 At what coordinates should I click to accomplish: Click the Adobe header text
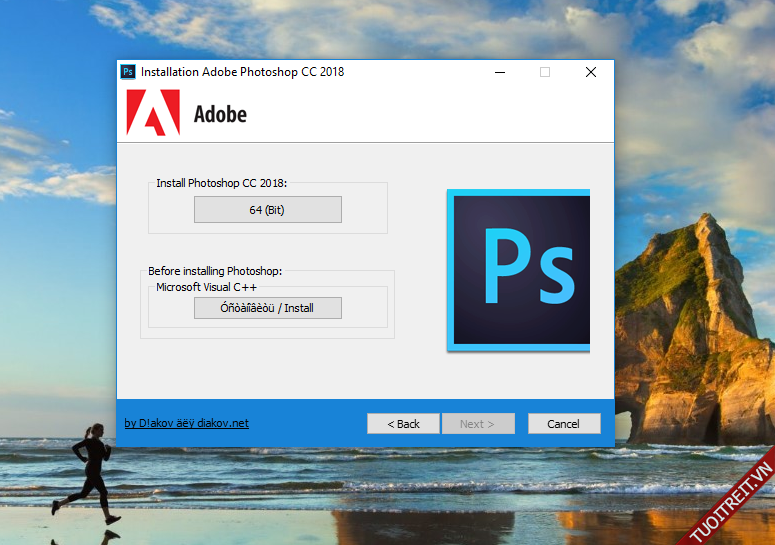pyautogui.click(x=220, y=114)
